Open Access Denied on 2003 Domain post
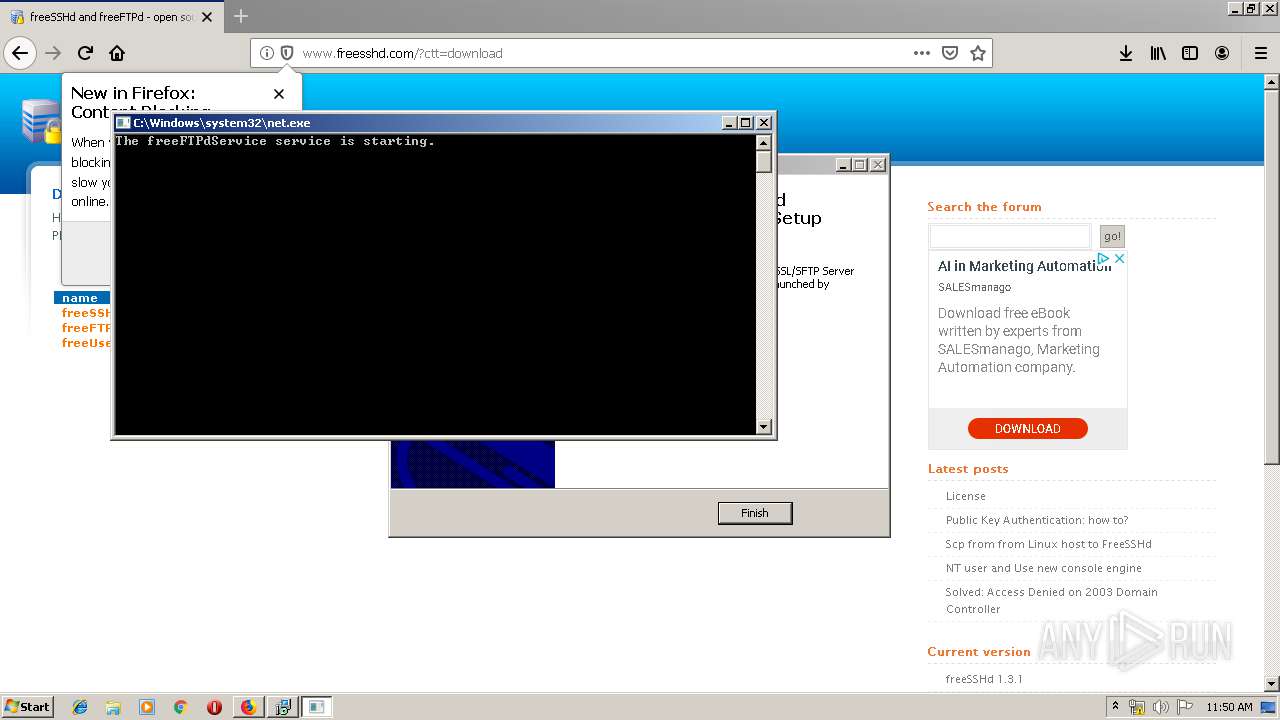 coord(1052,600)
